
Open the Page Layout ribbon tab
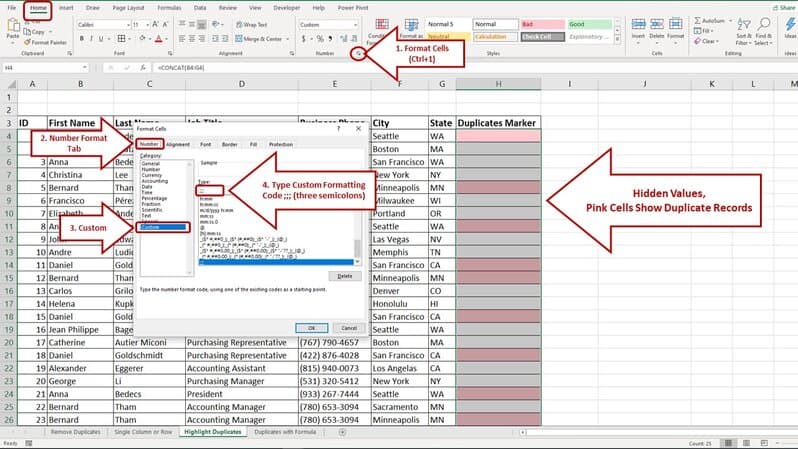click(x=128, y=8)
